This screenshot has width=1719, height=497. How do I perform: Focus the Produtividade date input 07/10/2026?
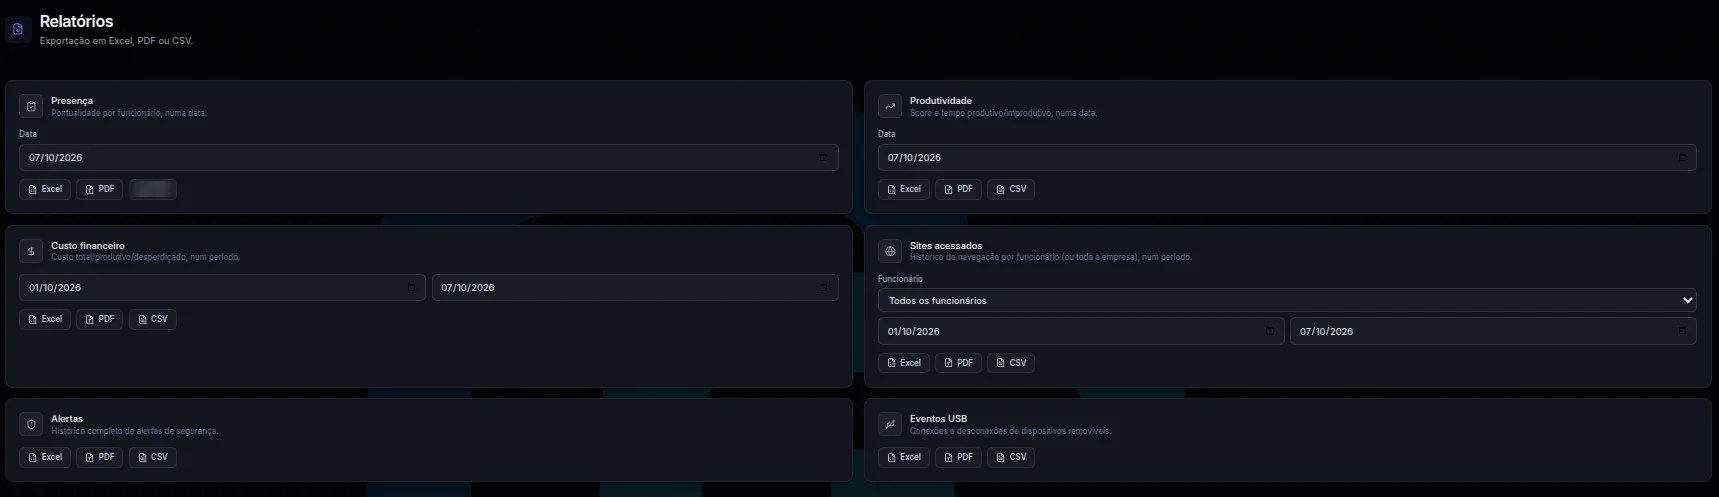click(x=1287, y=157)
